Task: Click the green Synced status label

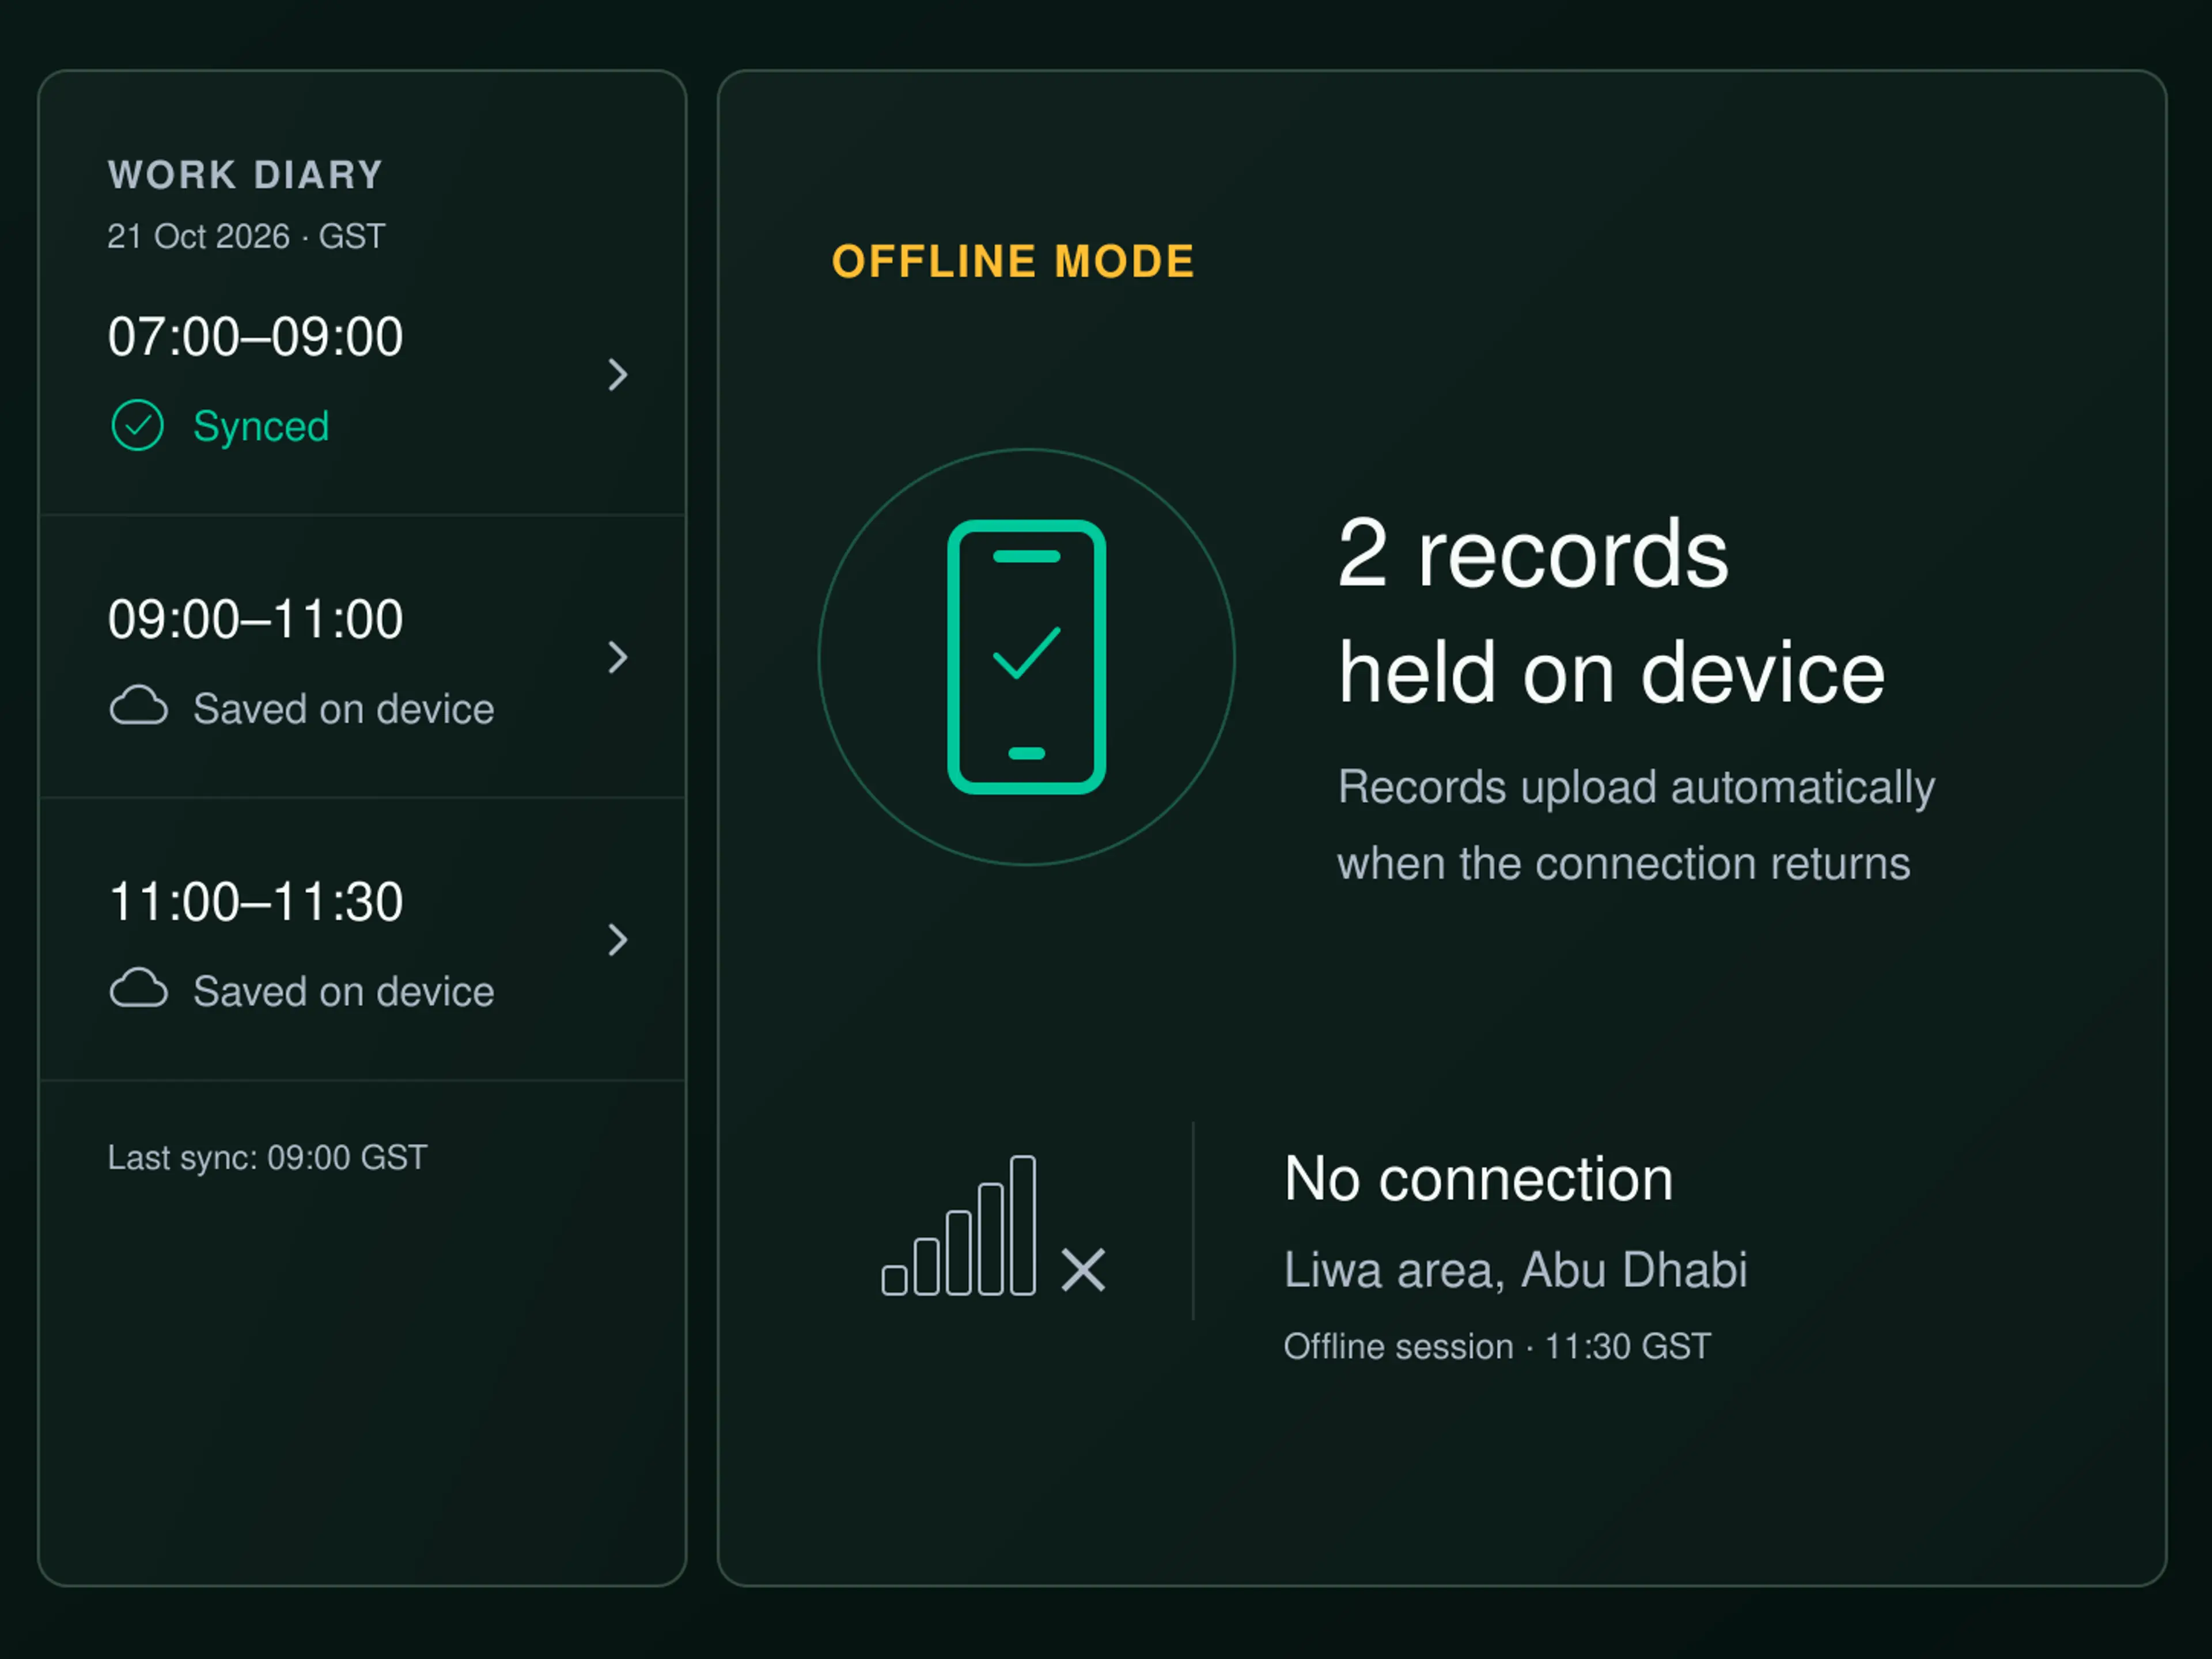Action: (260, 427)
